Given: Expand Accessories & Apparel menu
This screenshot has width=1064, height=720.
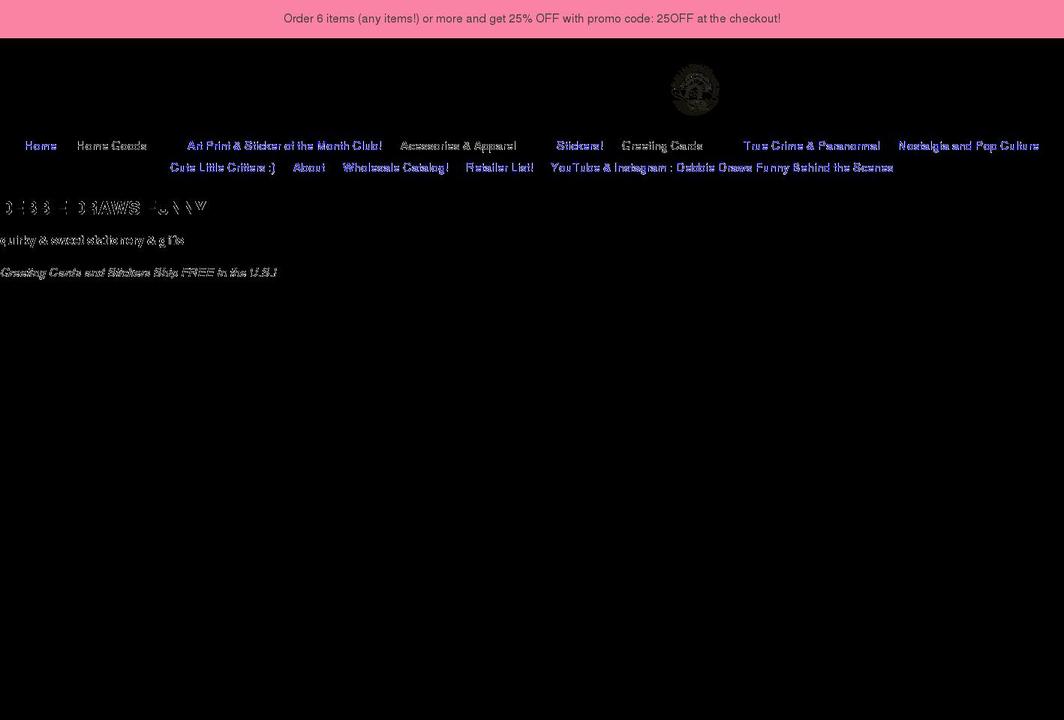Looking at the screenshot, I should pyautogui.click(x=458, y=146).
